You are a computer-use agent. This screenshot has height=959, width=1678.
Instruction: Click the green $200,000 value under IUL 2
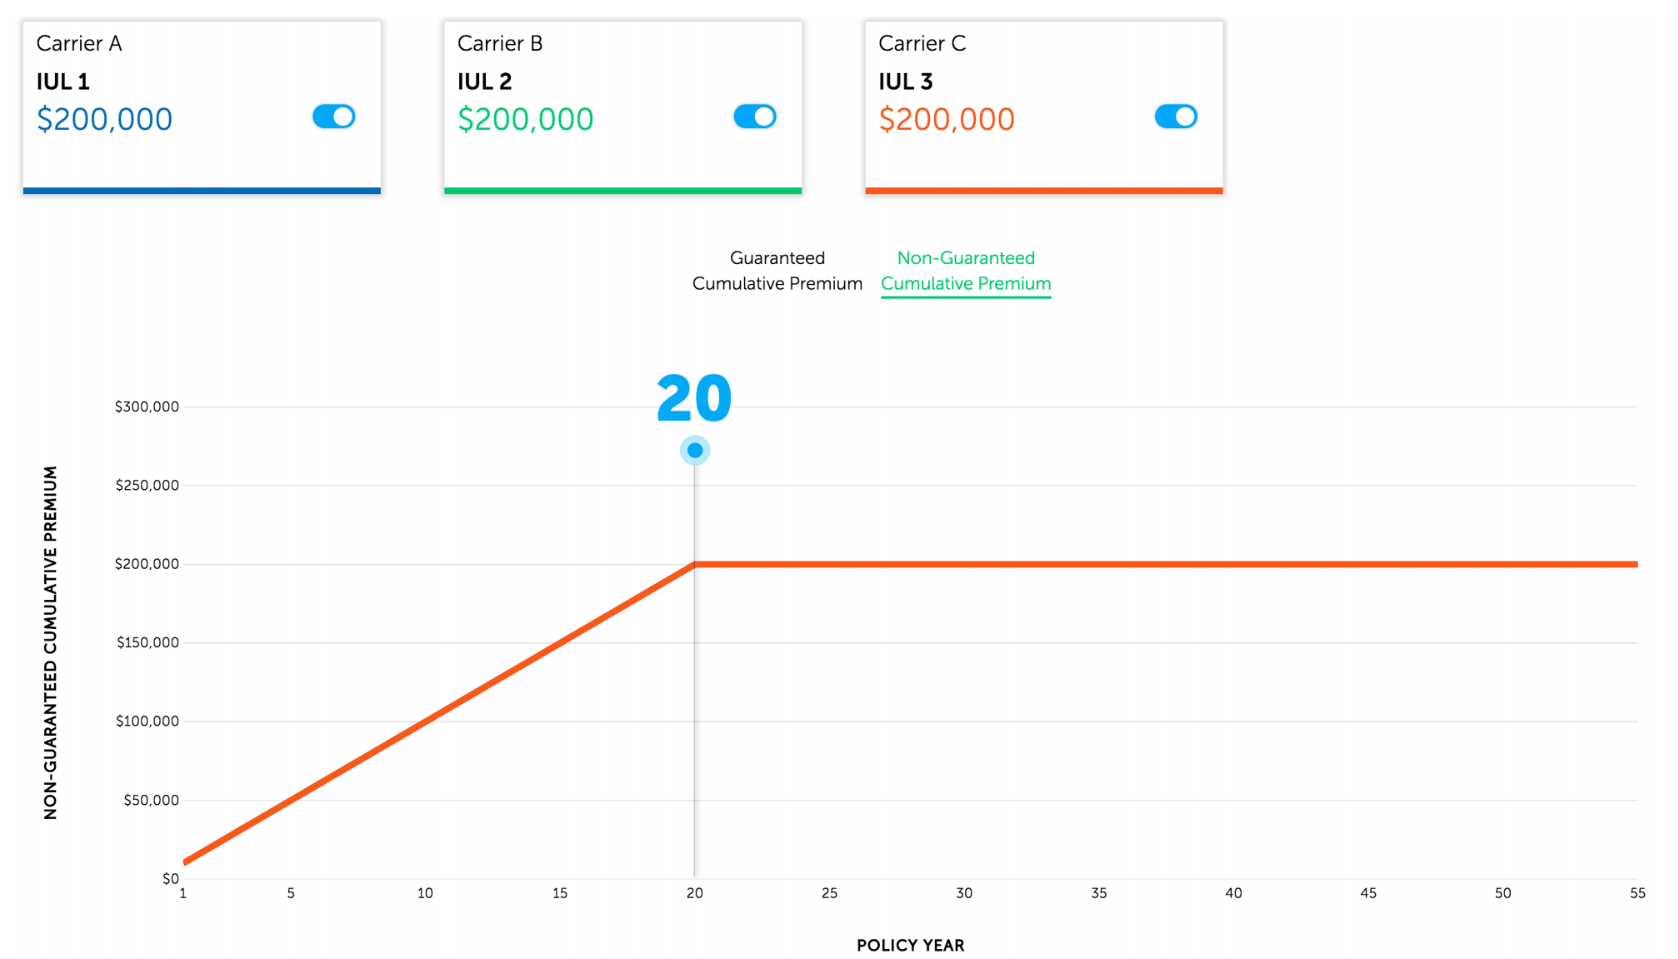coord(525,118)
